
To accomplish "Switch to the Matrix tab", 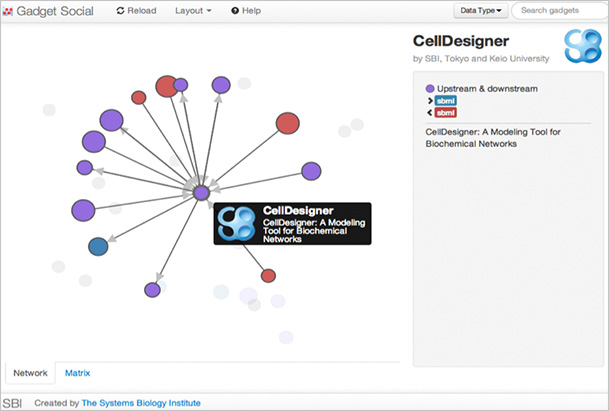I will click(77, 373).
